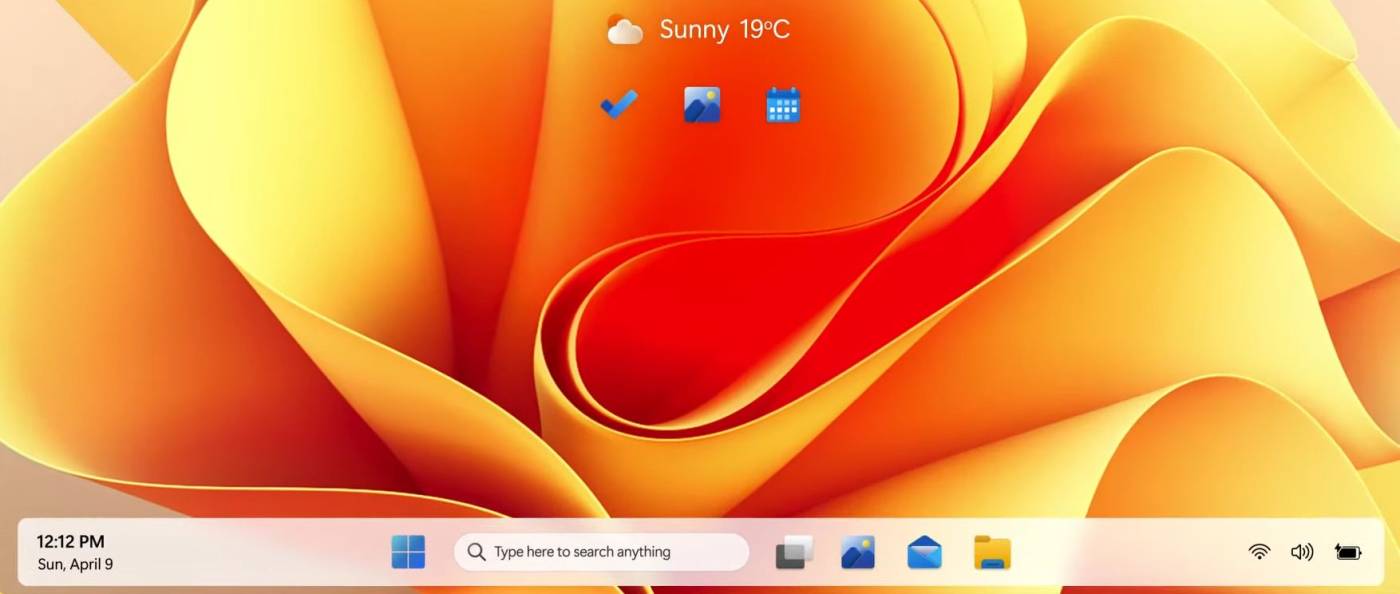The height and width of the screenshot is (594, 1400).
Task: Click the speaker volume icon
Action: click(1301, 552)
